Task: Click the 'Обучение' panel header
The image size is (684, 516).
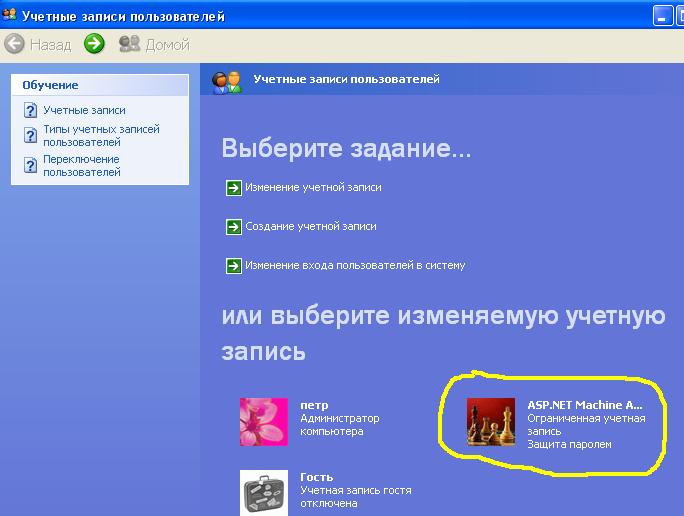Action: [x=100, y=85]
